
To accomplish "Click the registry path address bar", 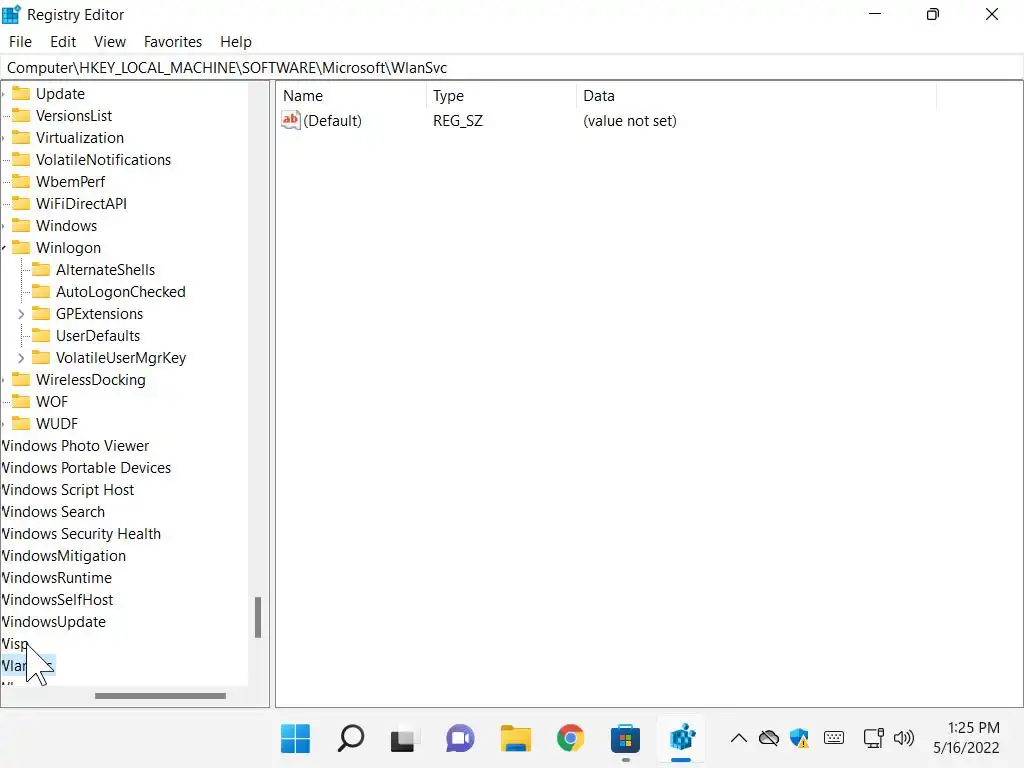I will tap(511, 68).
